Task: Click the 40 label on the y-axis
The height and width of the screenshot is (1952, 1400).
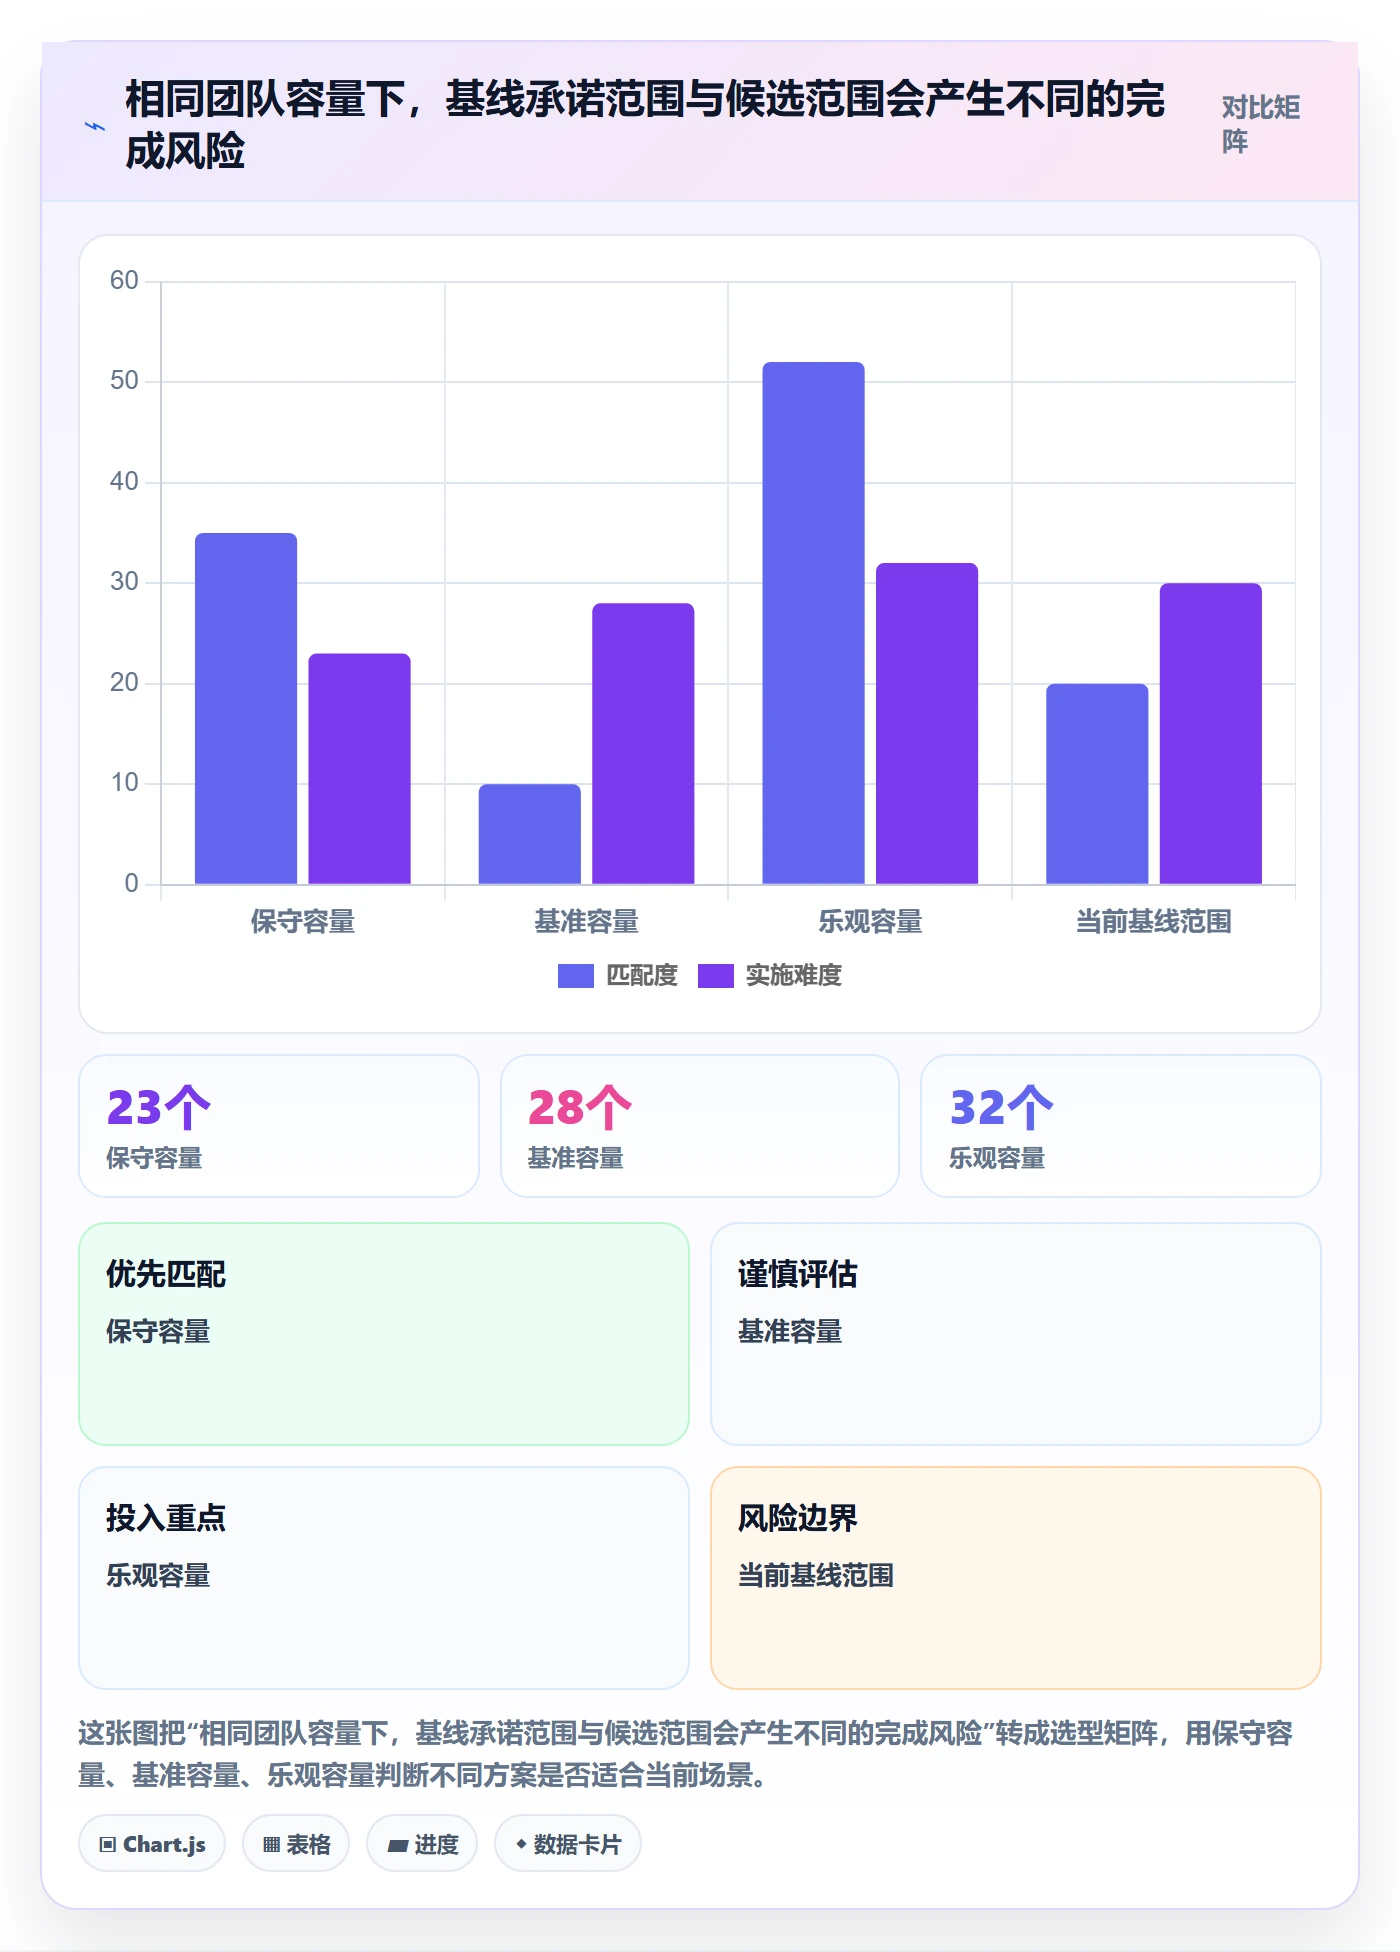Action: pyautogui.click(x=124, y=481)
